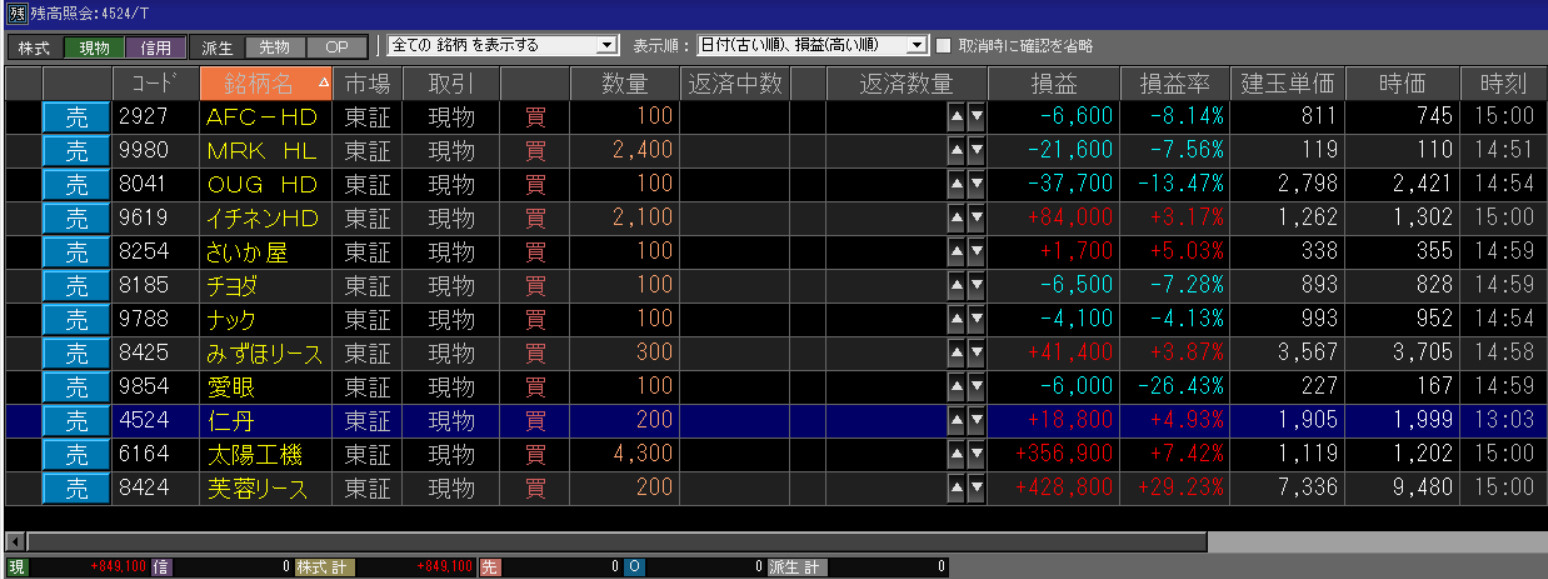Increase repayment quantity for MRK HL
Screen dimensions: 1548x579
957,151
